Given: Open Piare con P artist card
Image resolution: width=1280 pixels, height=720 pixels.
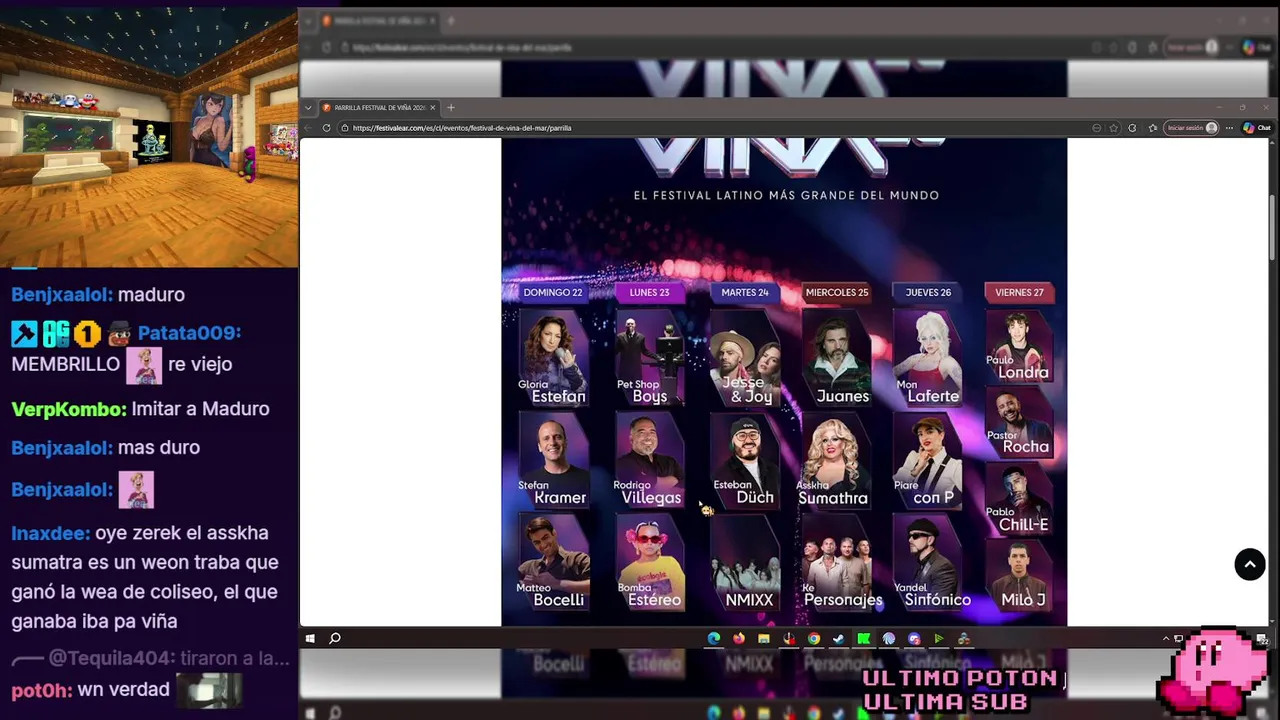Looking at the screenshot, I should pyautogui.click(x=928, y=460).
